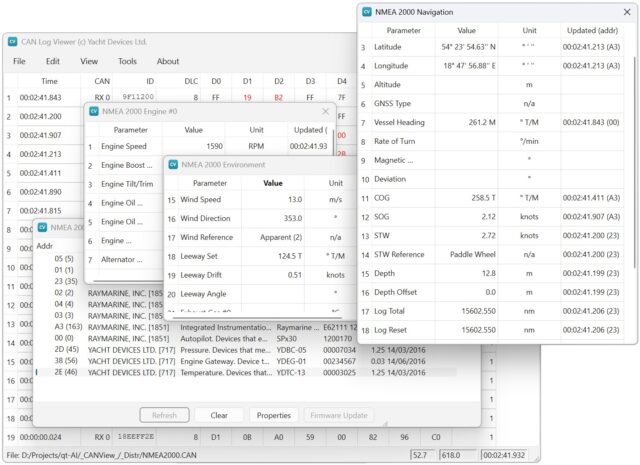
Task: Select device row A3 (163) Integrated Instrumentation
Action: (198, 327)
